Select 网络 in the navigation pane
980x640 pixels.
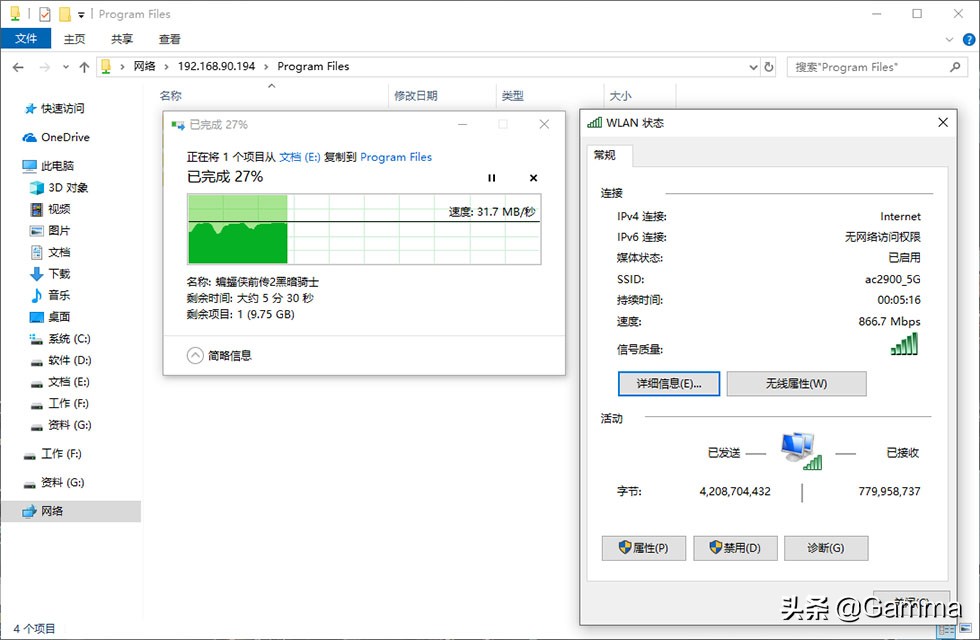tap(50, 510)
